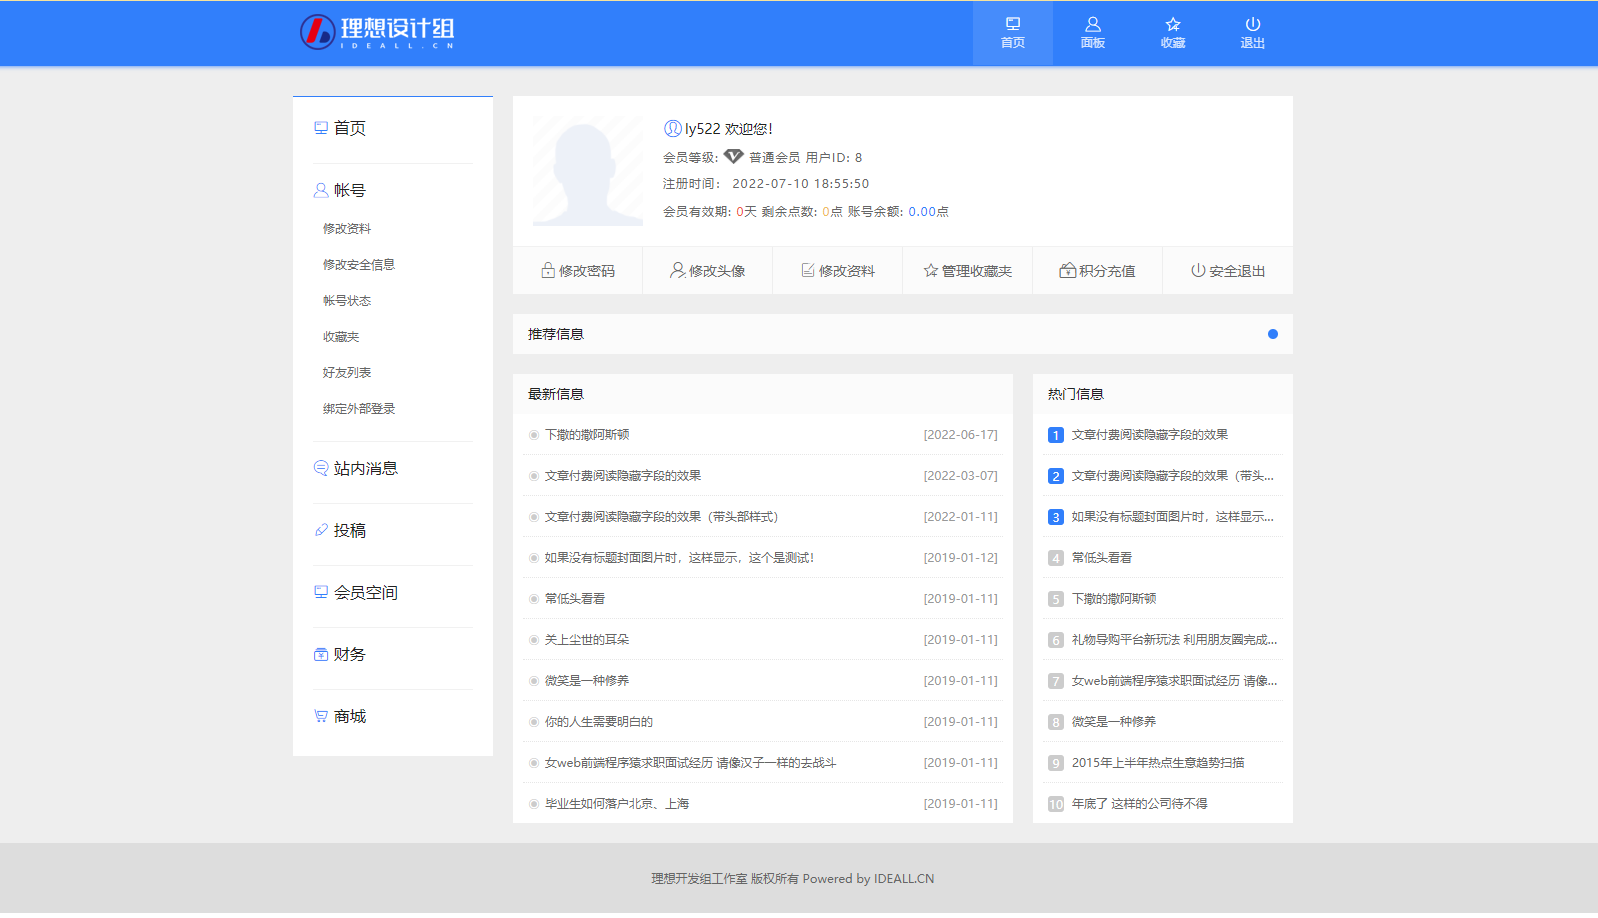
Task: Click the 管理收藏夹 button
Action: pos(968,271)
